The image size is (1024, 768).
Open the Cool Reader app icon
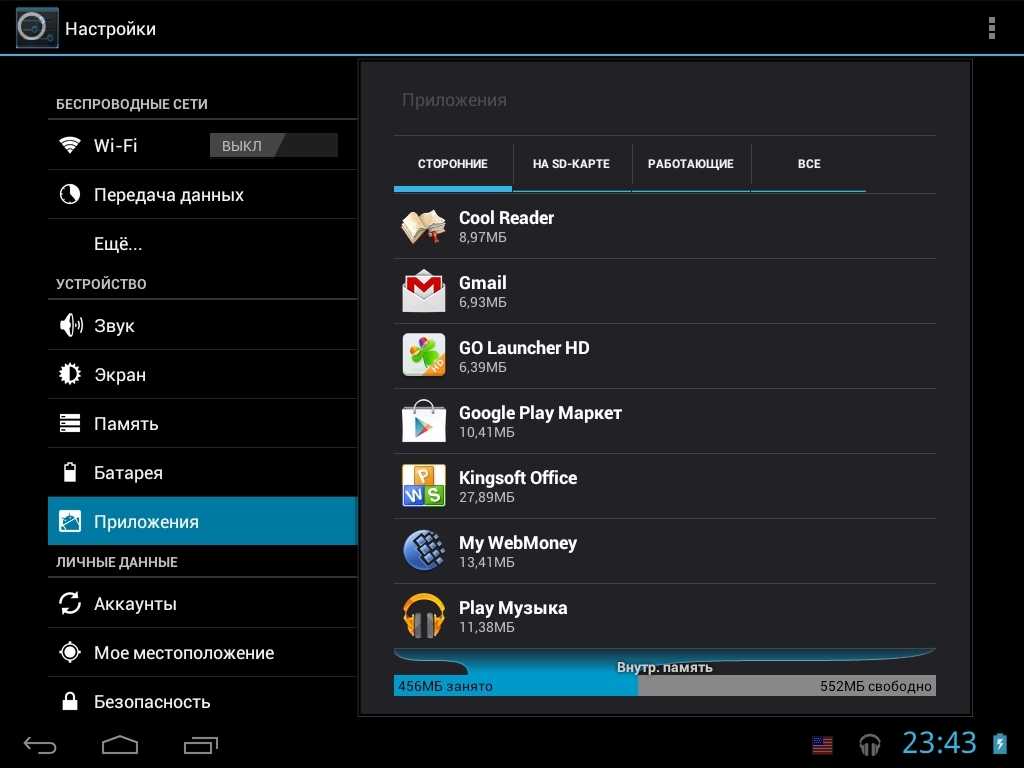423,227
